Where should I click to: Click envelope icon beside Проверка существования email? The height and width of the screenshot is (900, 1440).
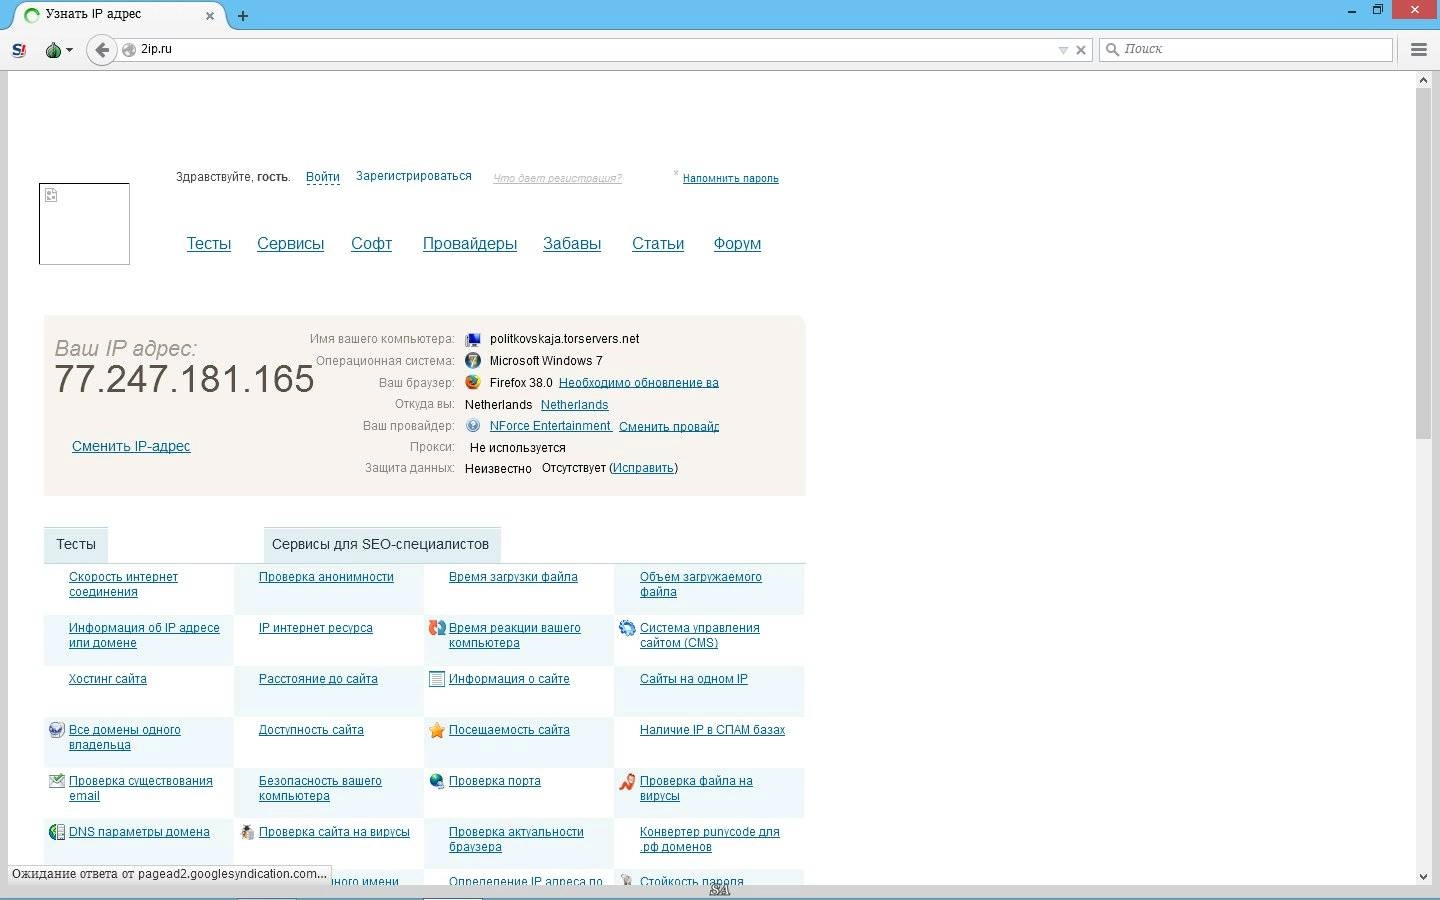pyautogui.click(x=57, y=781)
